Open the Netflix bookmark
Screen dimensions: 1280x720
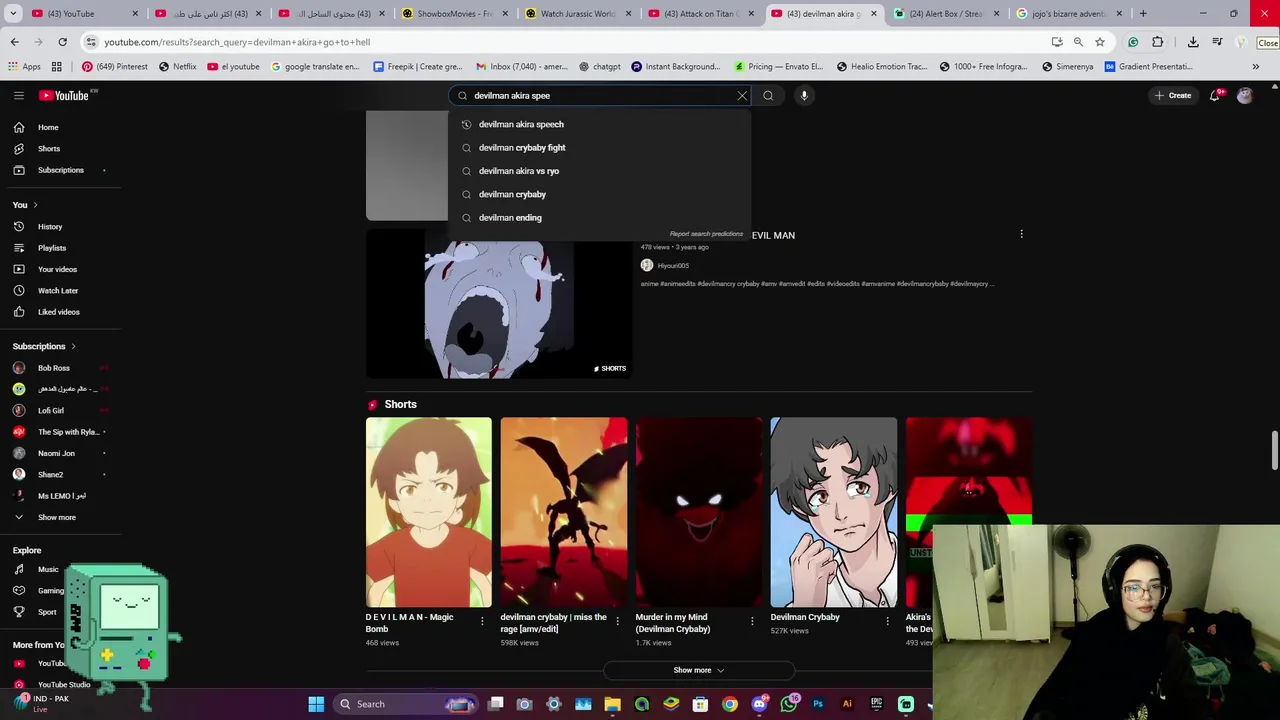tap(177, 66)
